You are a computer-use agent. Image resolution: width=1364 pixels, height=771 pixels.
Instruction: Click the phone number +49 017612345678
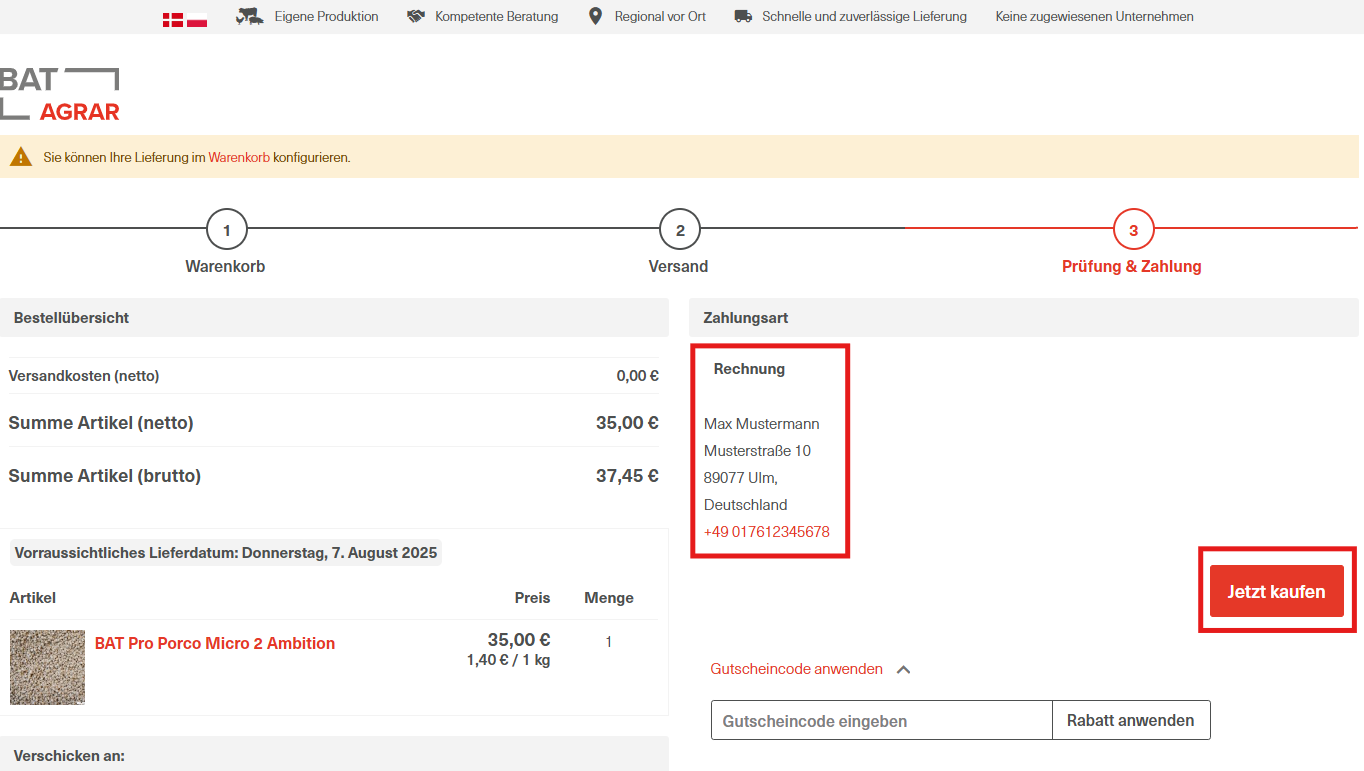(767, 532)
